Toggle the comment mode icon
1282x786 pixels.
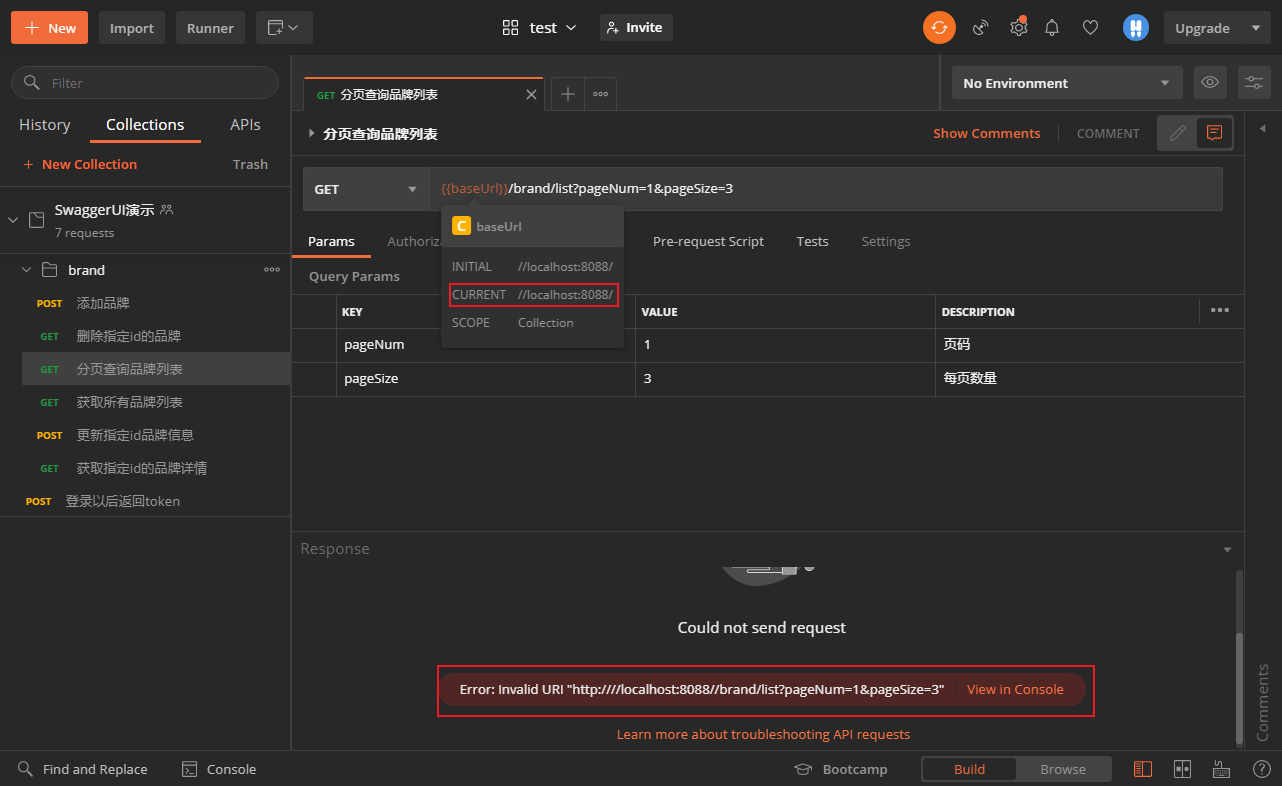pyautogui.click(x=1215, y=133)
